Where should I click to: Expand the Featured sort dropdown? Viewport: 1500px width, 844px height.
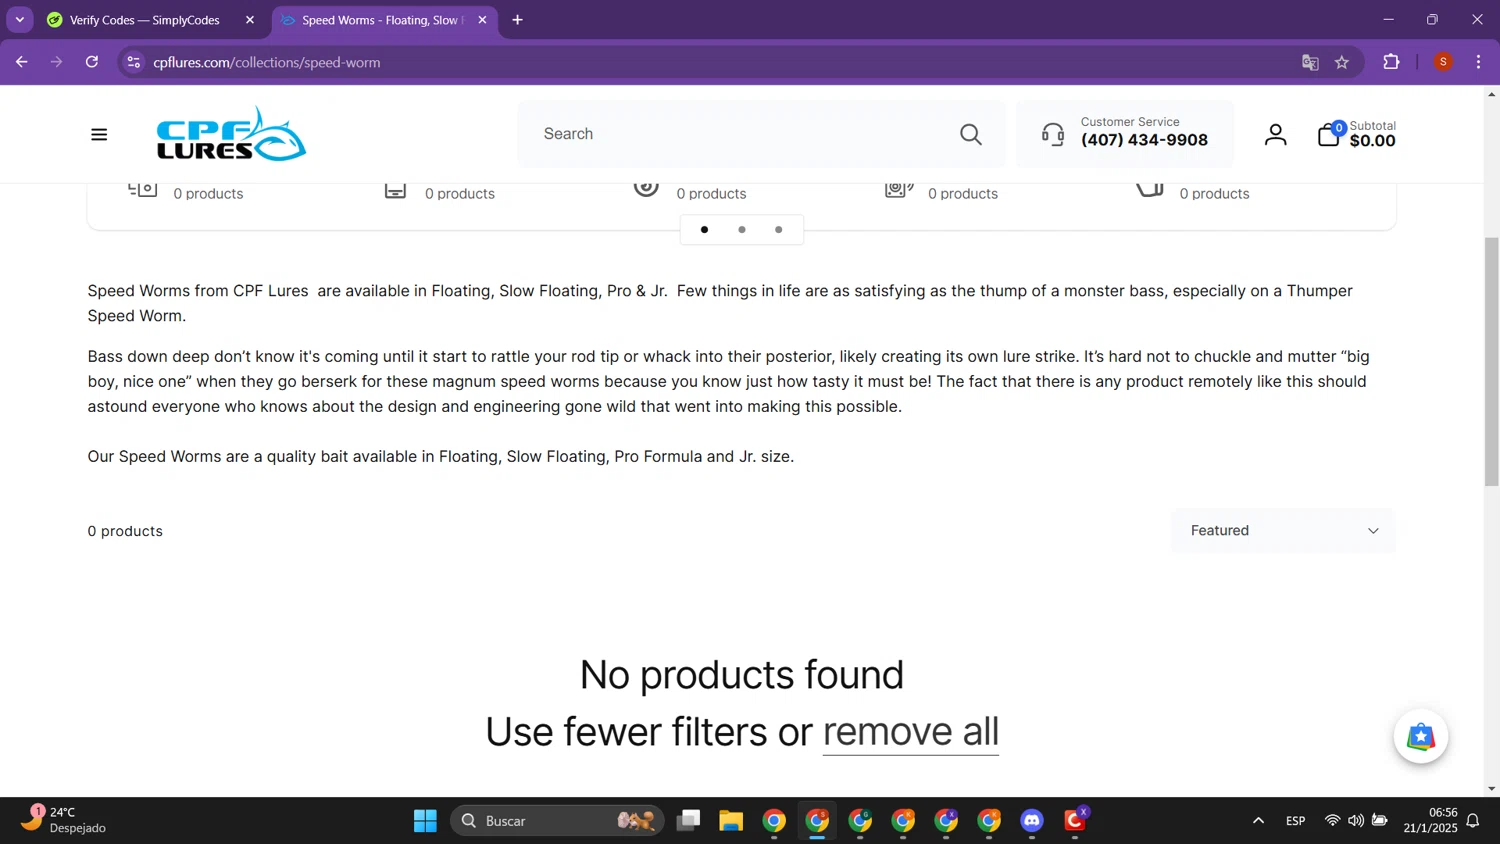point(1283,531)
